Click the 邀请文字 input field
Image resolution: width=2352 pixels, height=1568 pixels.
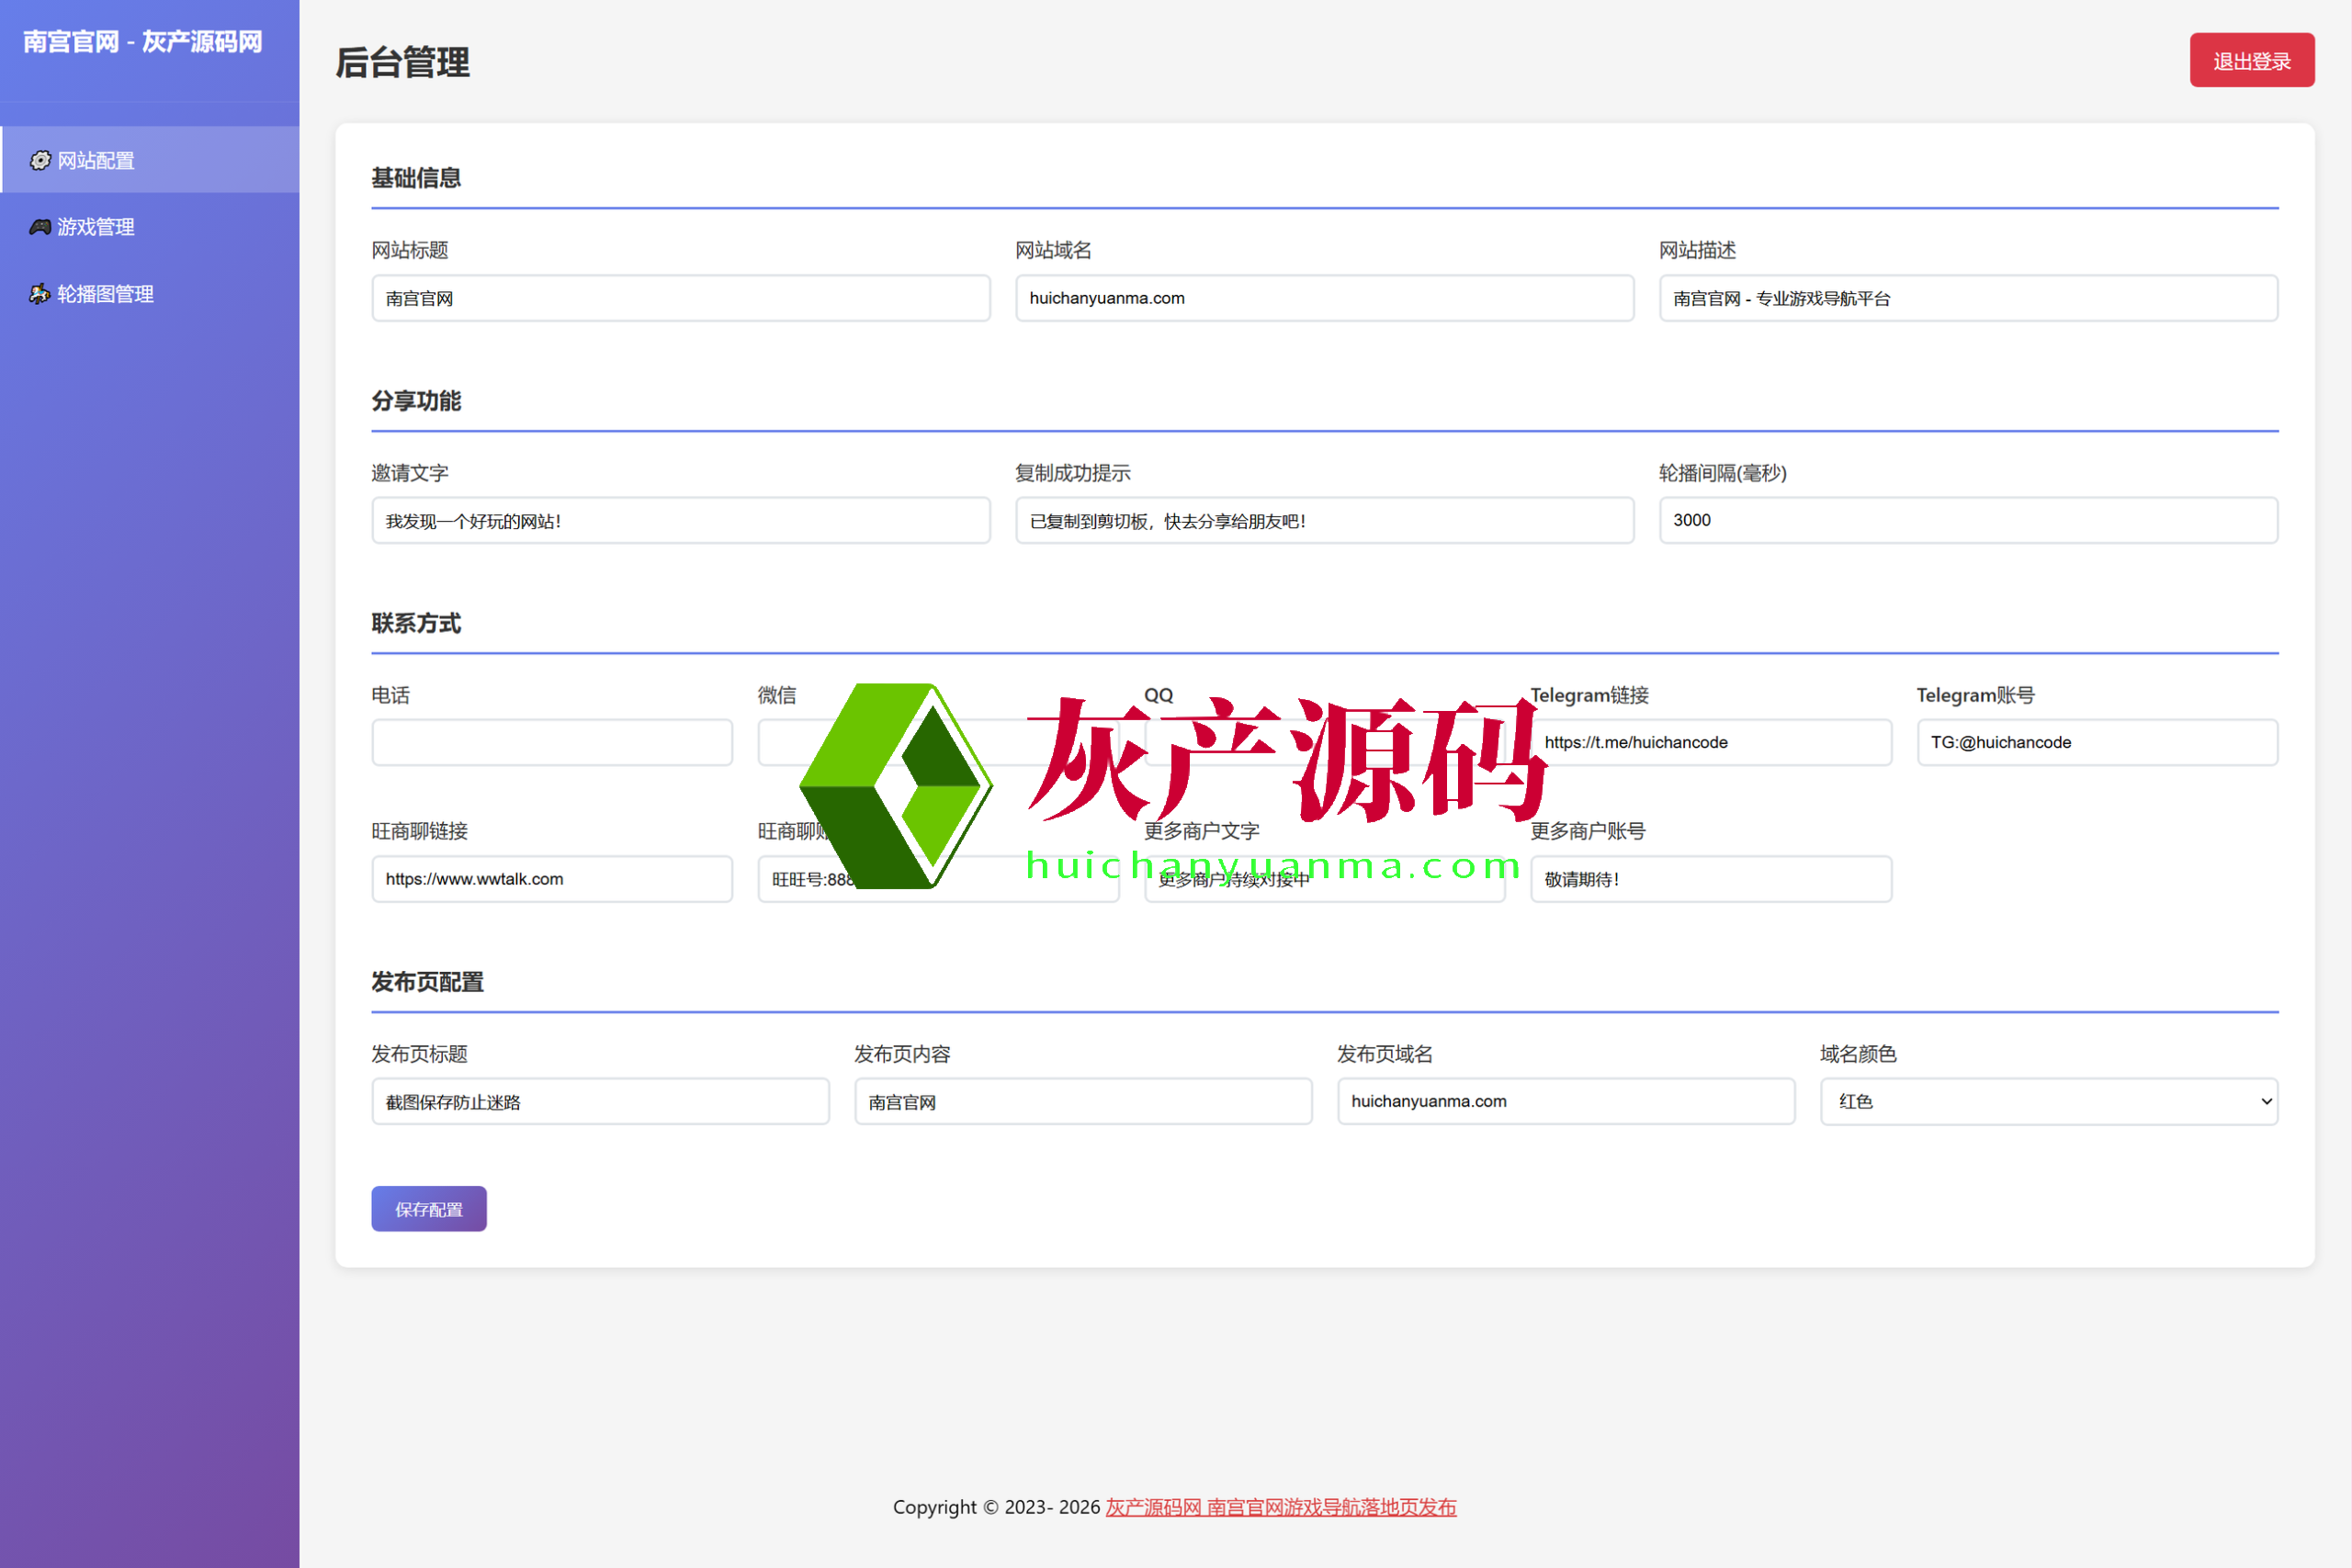coord(680,520)
